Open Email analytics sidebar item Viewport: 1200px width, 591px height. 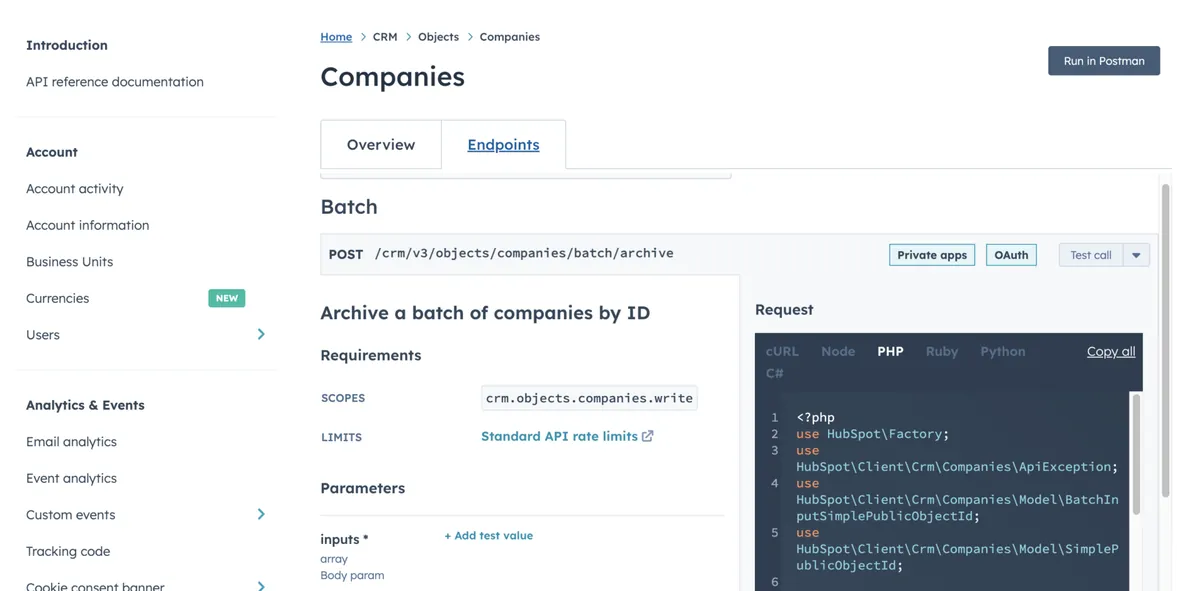coord(71,442)
